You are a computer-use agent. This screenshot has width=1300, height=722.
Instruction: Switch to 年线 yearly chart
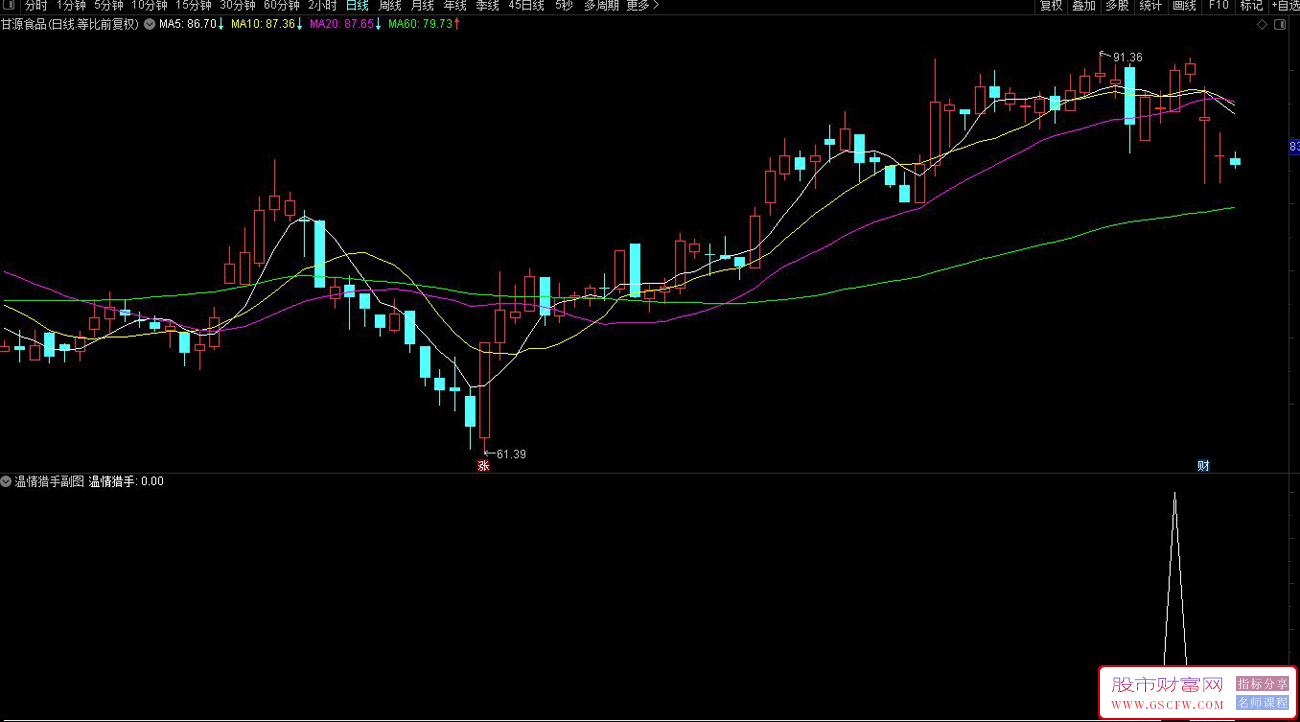[x=455, y=6]
